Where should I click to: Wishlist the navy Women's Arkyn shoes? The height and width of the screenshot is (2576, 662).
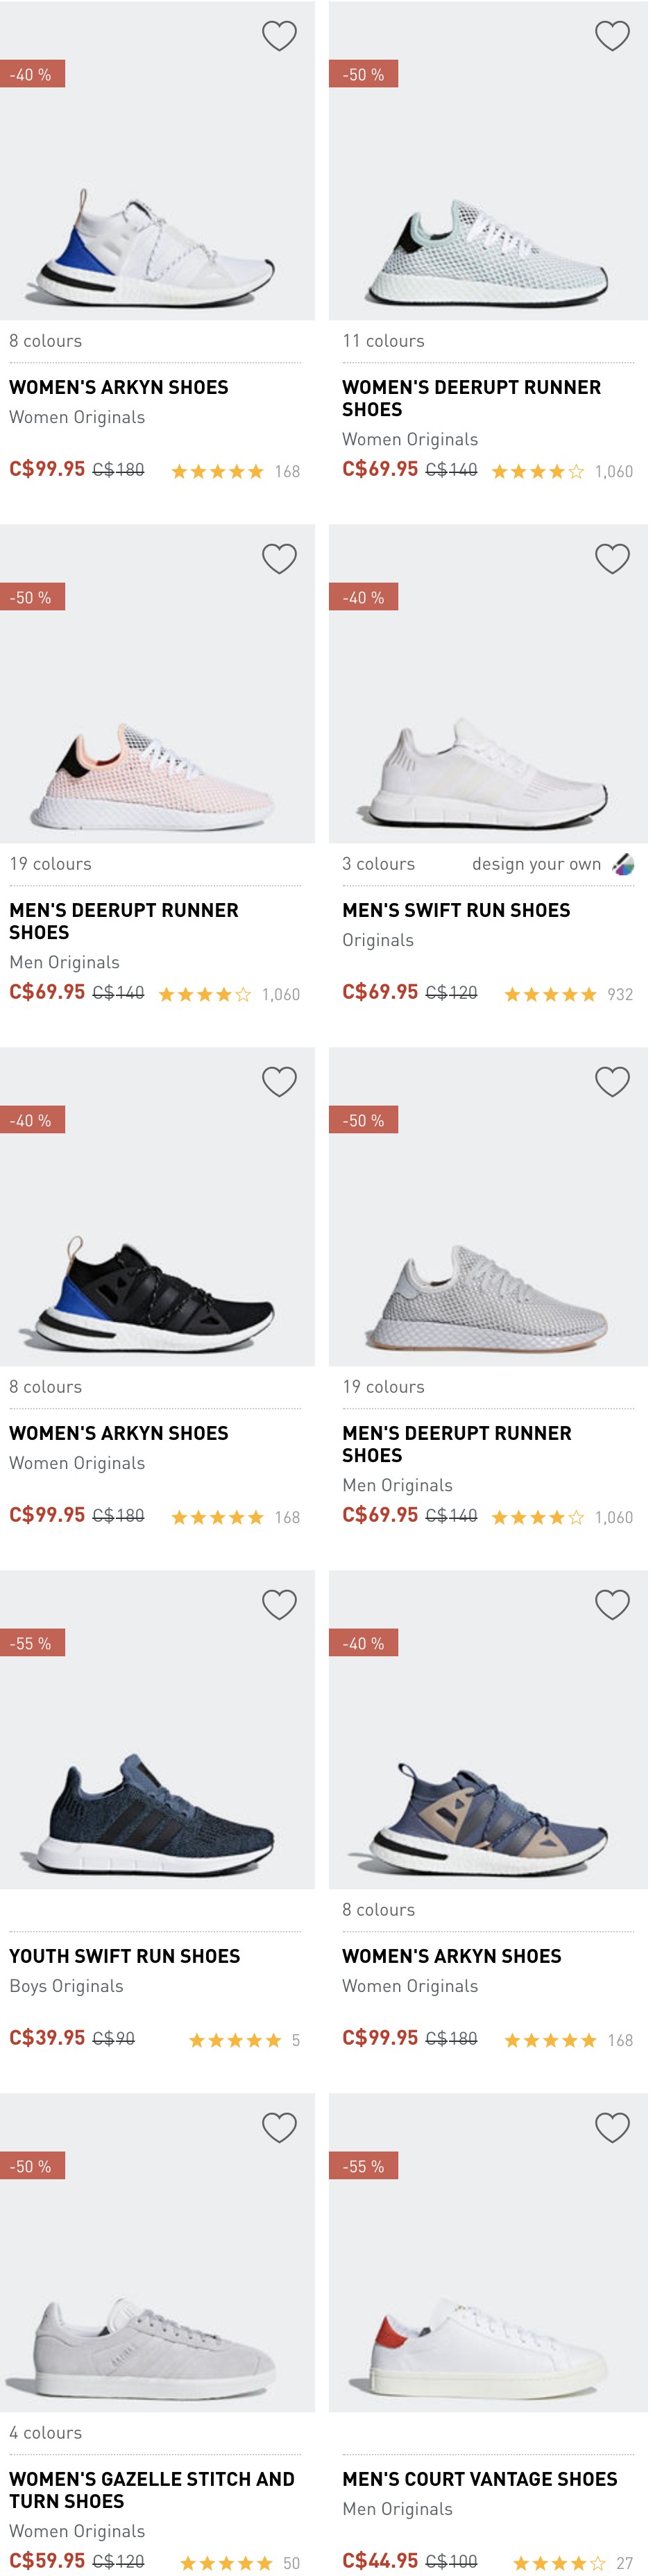[x=612, y=1605]
